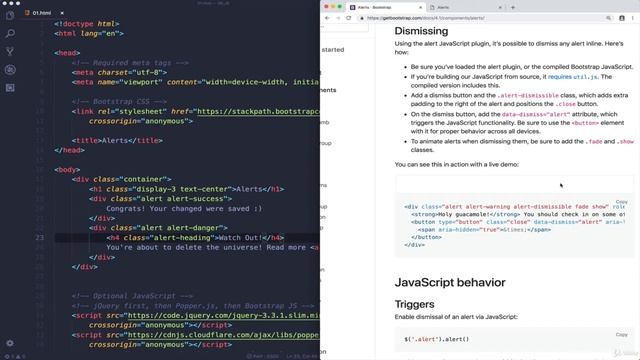Click the live demo alert box
The image size is (640, 360).
point(514,185)
